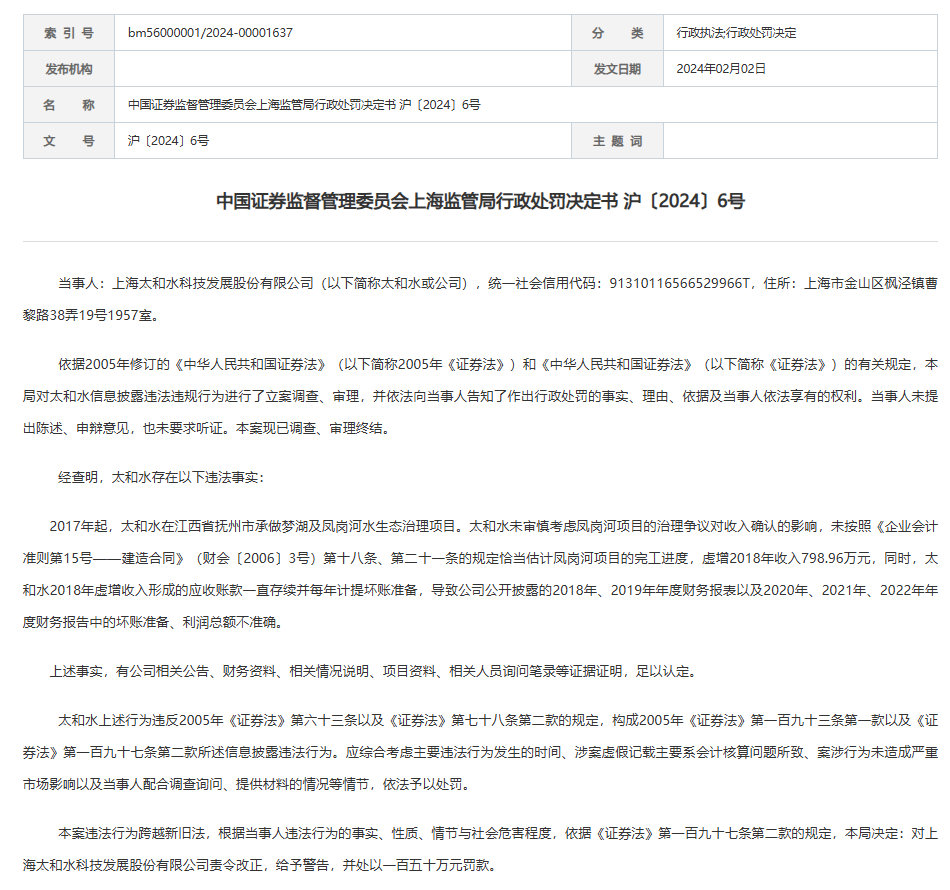Click the 发文日期 label cell
Screen dimensions: 950x890
click(x=617, y=69)
